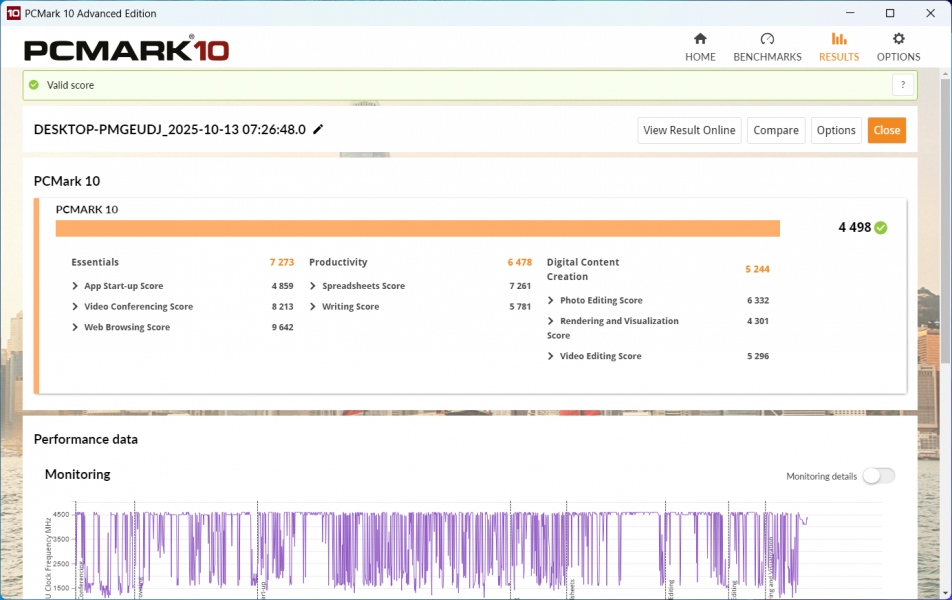The height and width of the screenshot is (600, 952).
Task: Click the Options button next to Compare
Action: (x=835, y=130)
